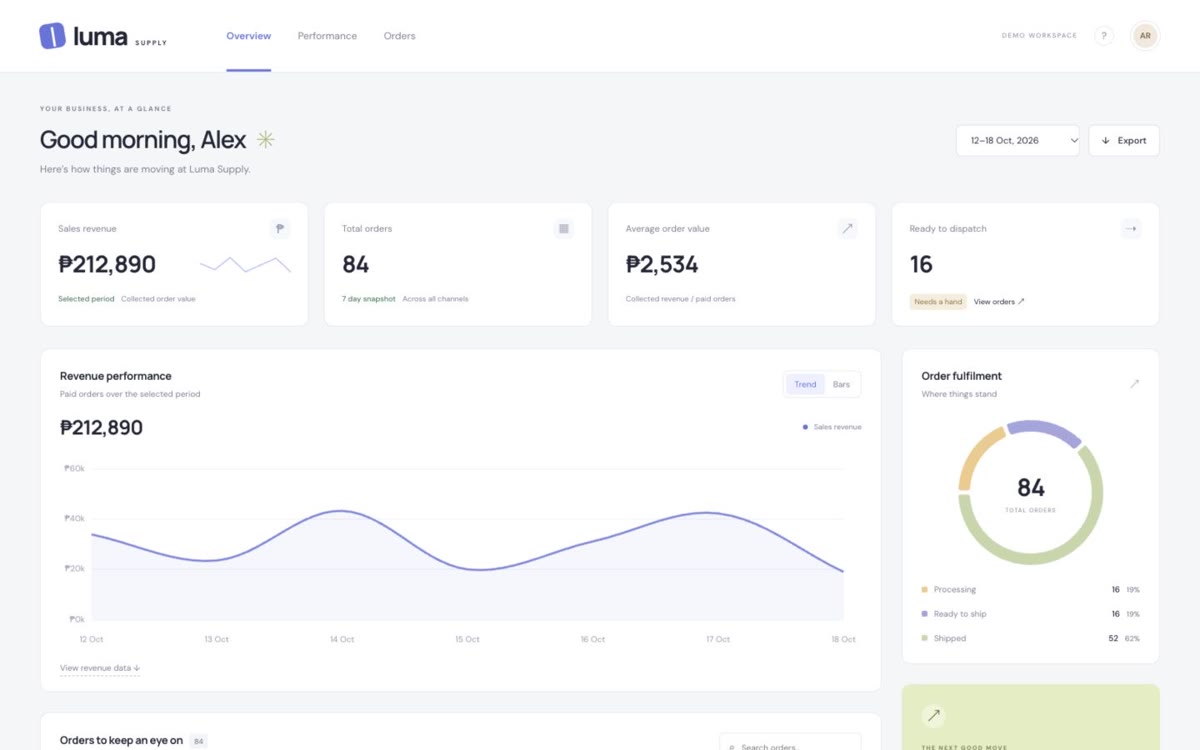Open the help question mark icon
The width and height of the screenshot is (1200, 750).
click(x=1104, y=36)
